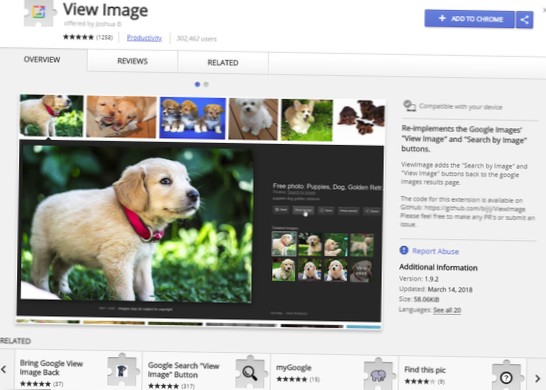
Task: Click the View Image extension puzzle icon
Action: click(x=39, y=13)
